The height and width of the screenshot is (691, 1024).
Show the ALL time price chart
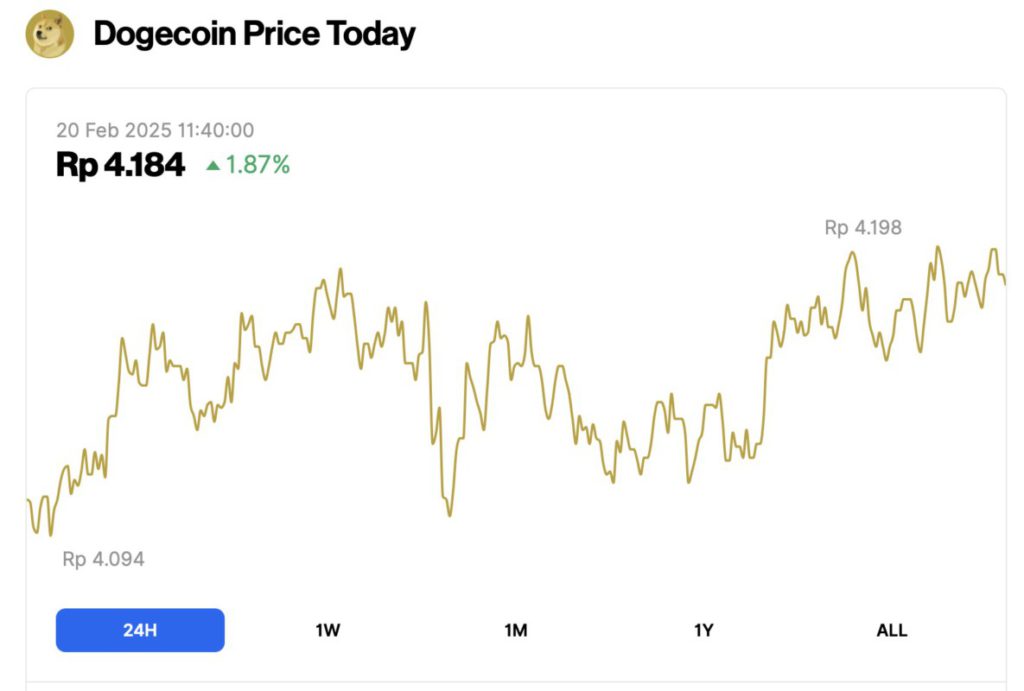point(891,630)
